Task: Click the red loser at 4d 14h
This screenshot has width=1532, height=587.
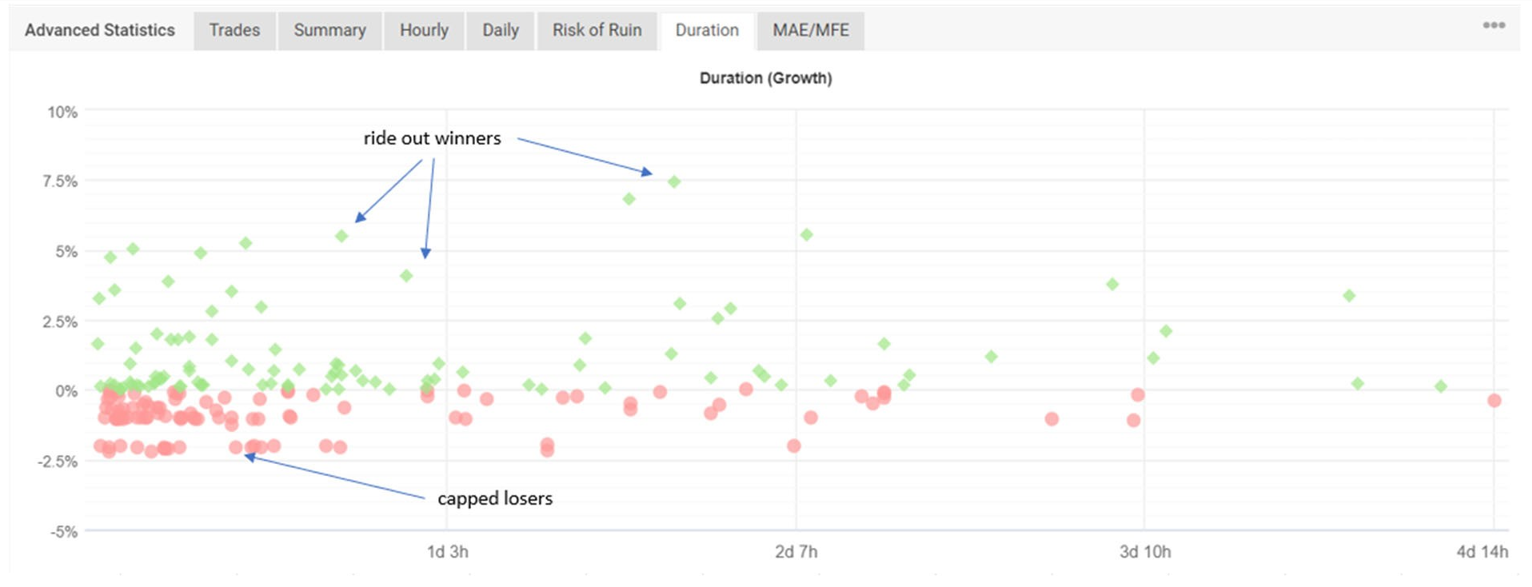Action: [1494, 400]
